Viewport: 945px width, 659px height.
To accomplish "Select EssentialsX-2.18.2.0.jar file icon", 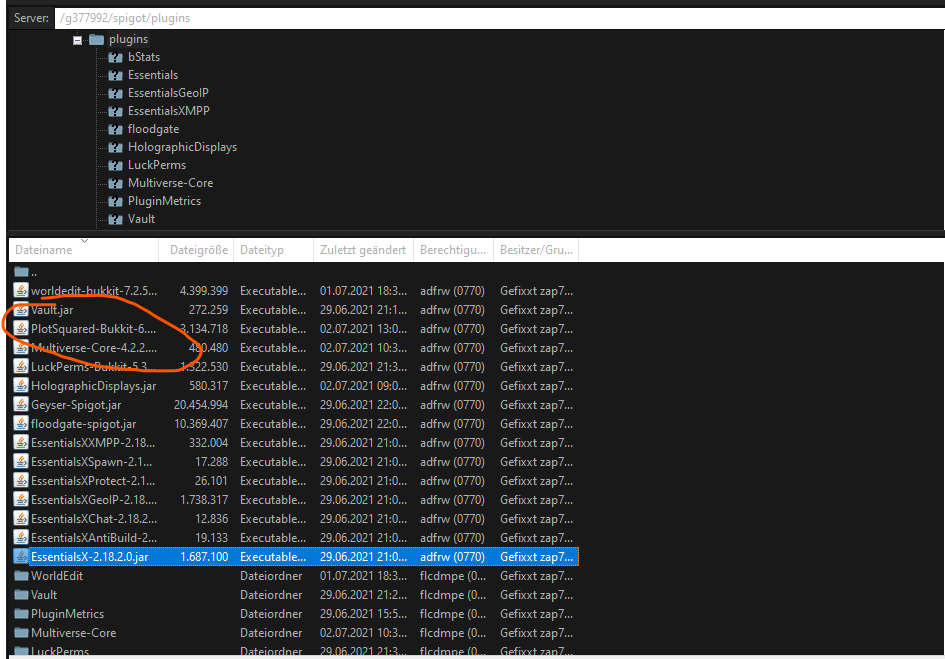I will pos(21,557).
